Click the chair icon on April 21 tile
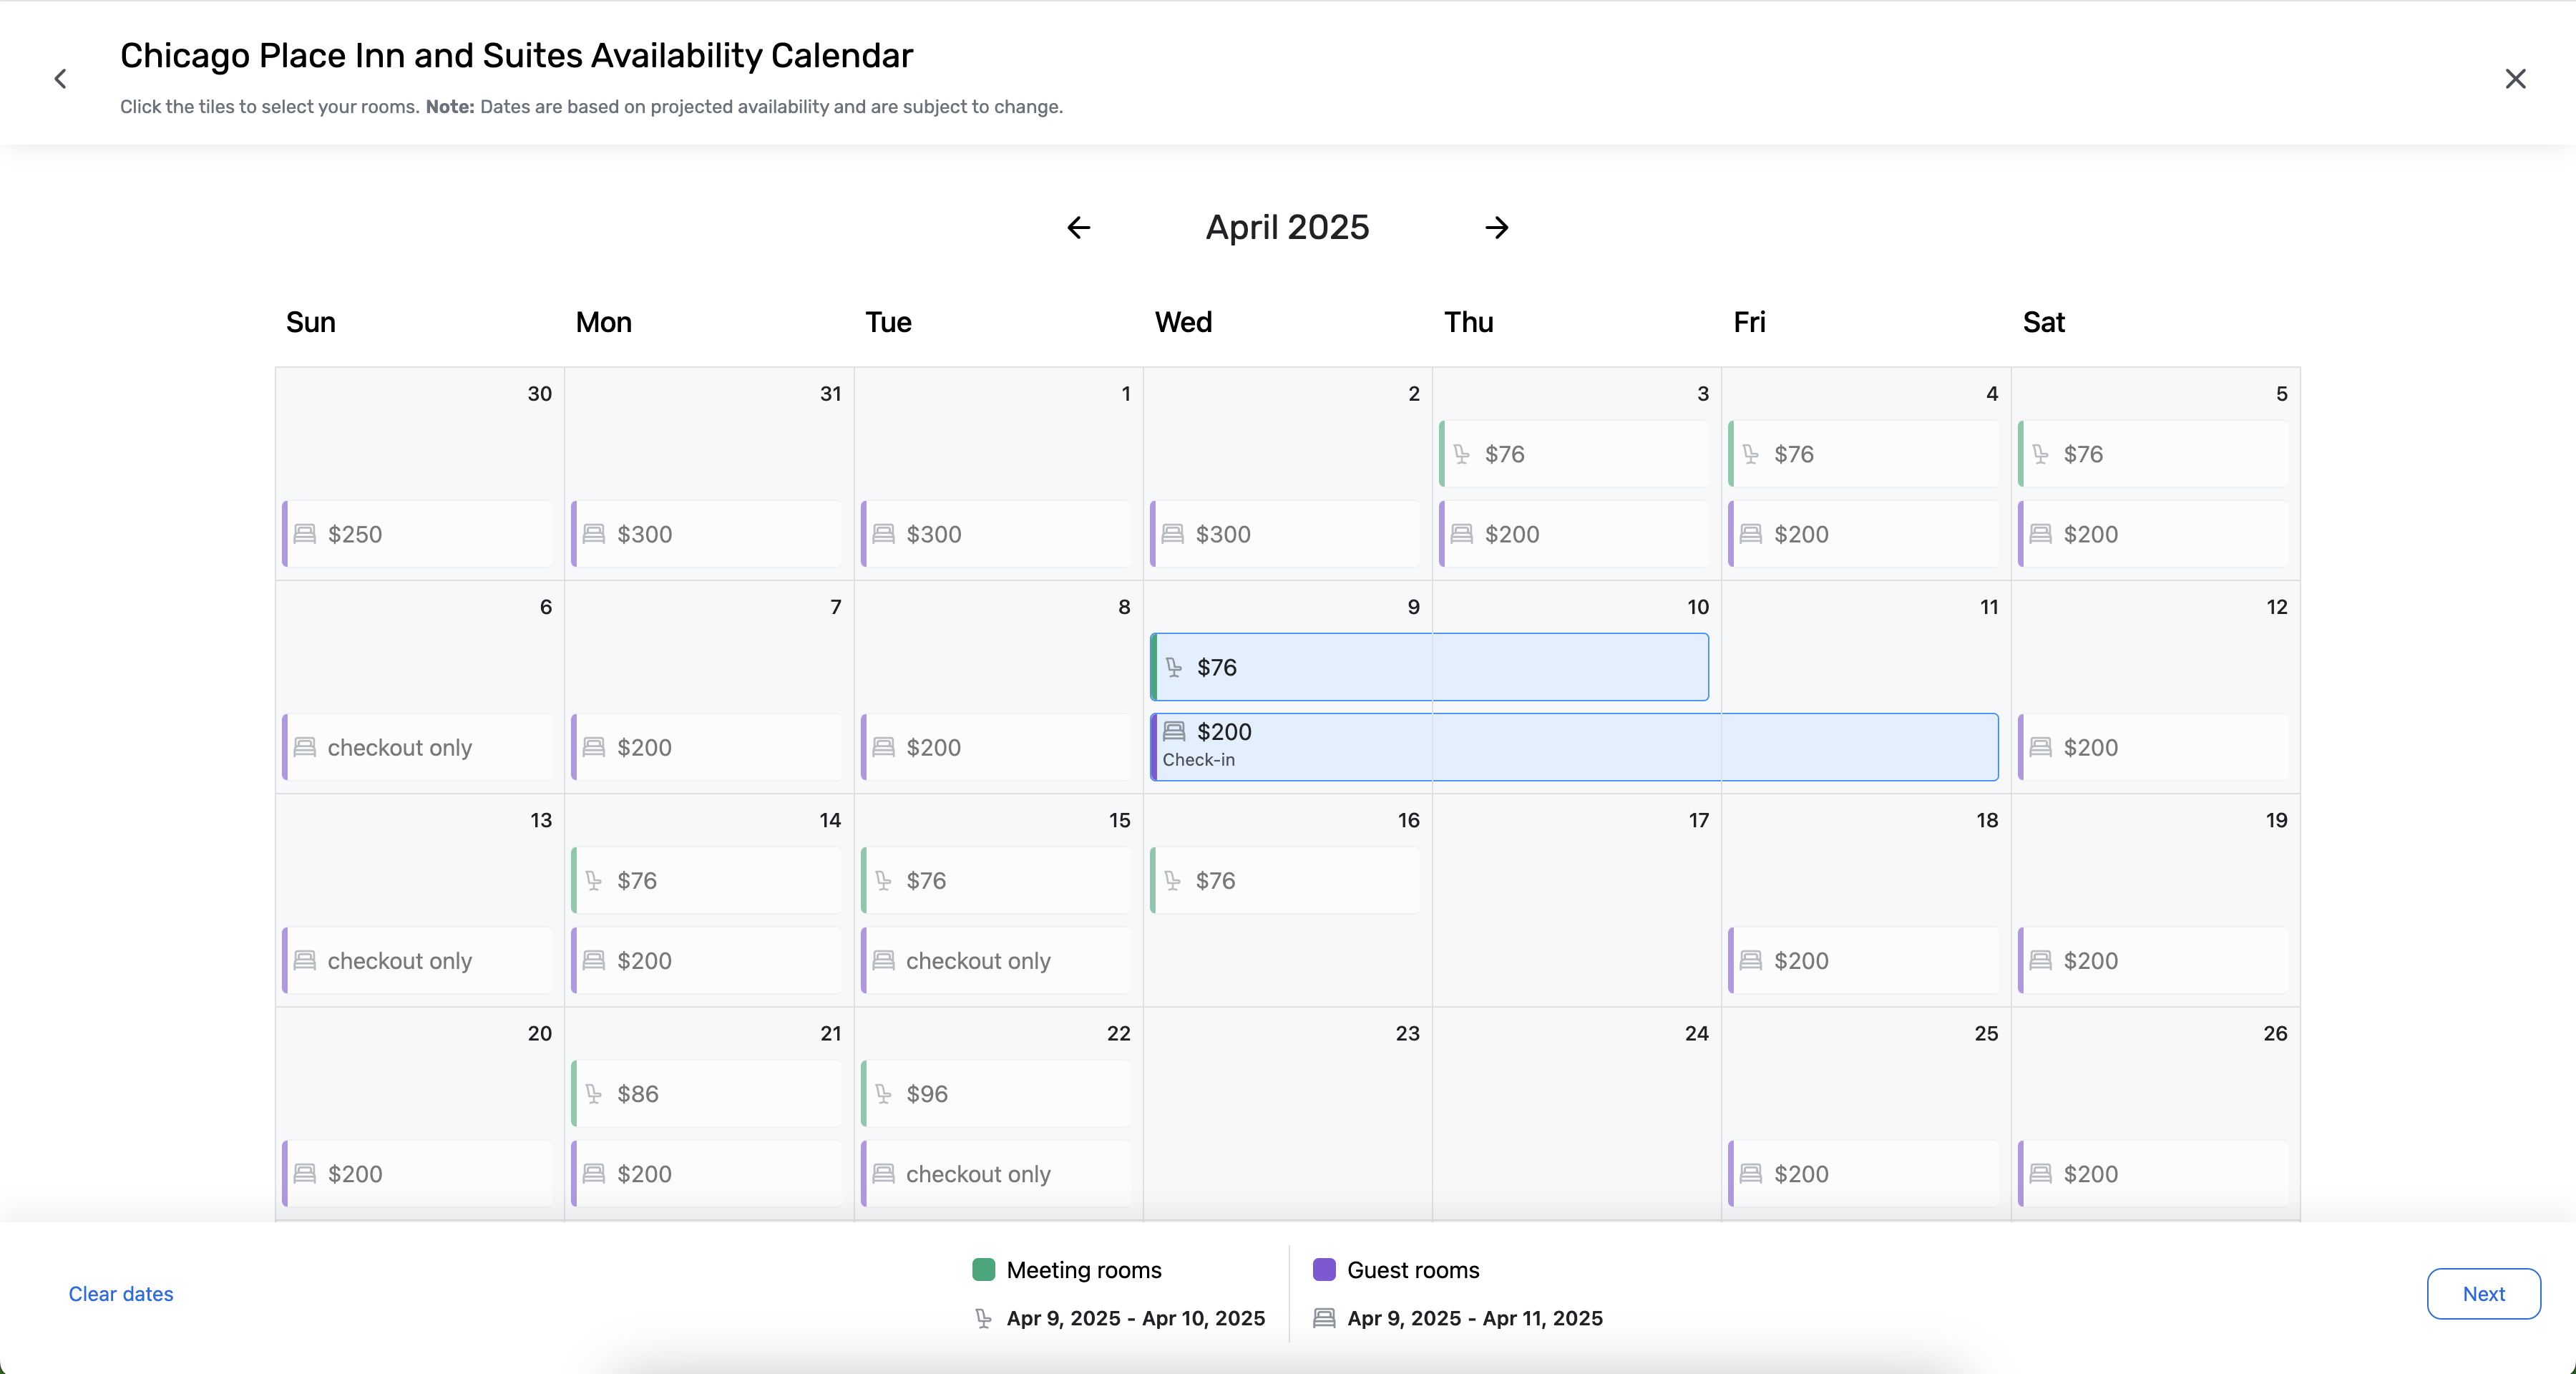 594,1093
